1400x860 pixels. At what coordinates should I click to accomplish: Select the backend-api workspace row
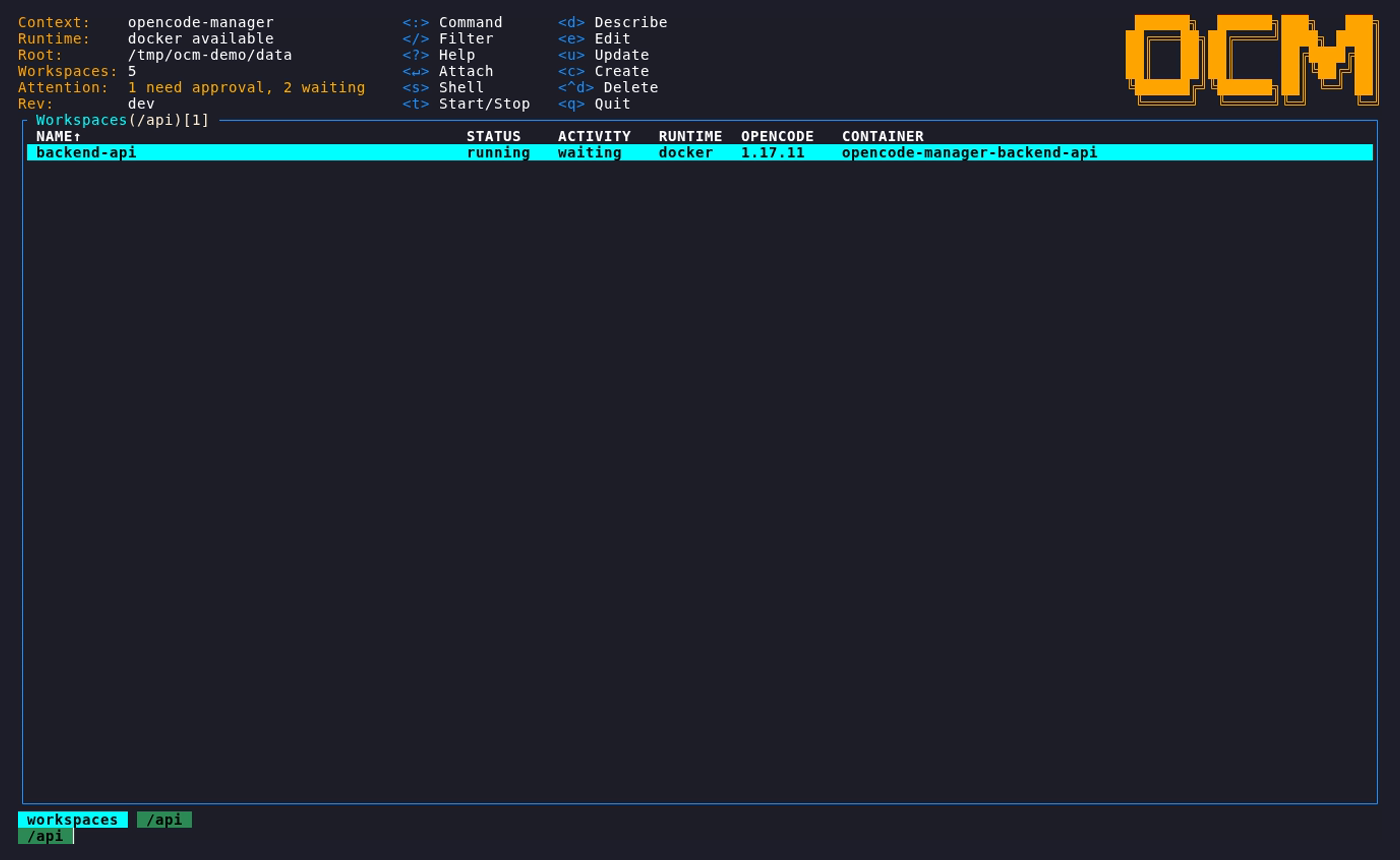point(700,152)
